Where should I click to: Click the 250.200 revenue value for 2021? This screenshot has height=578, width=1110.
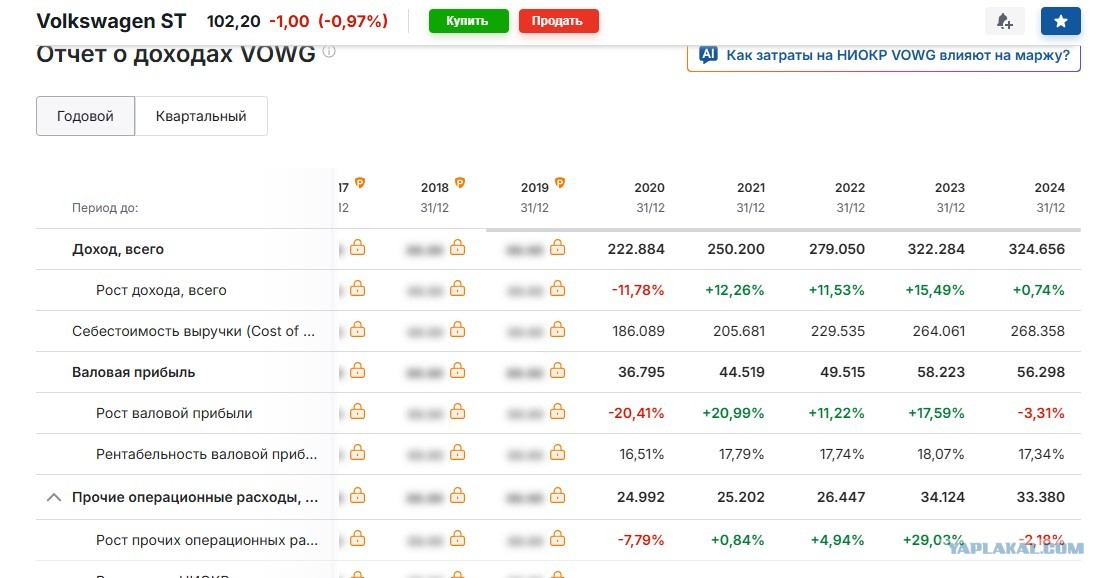pyautogui.click(x=736, y=249)
